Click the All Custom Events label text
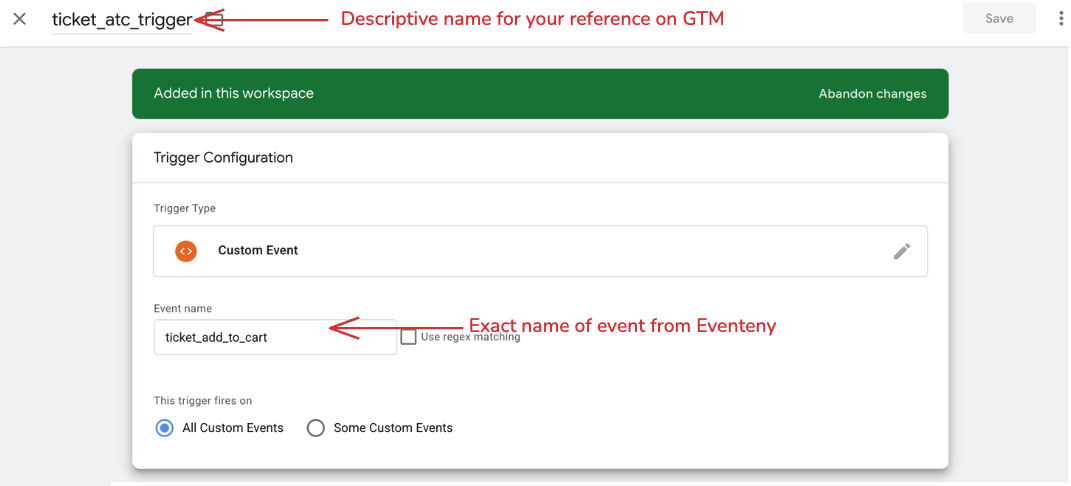This screenshot has width=1071, height=486. click(233, 428)
